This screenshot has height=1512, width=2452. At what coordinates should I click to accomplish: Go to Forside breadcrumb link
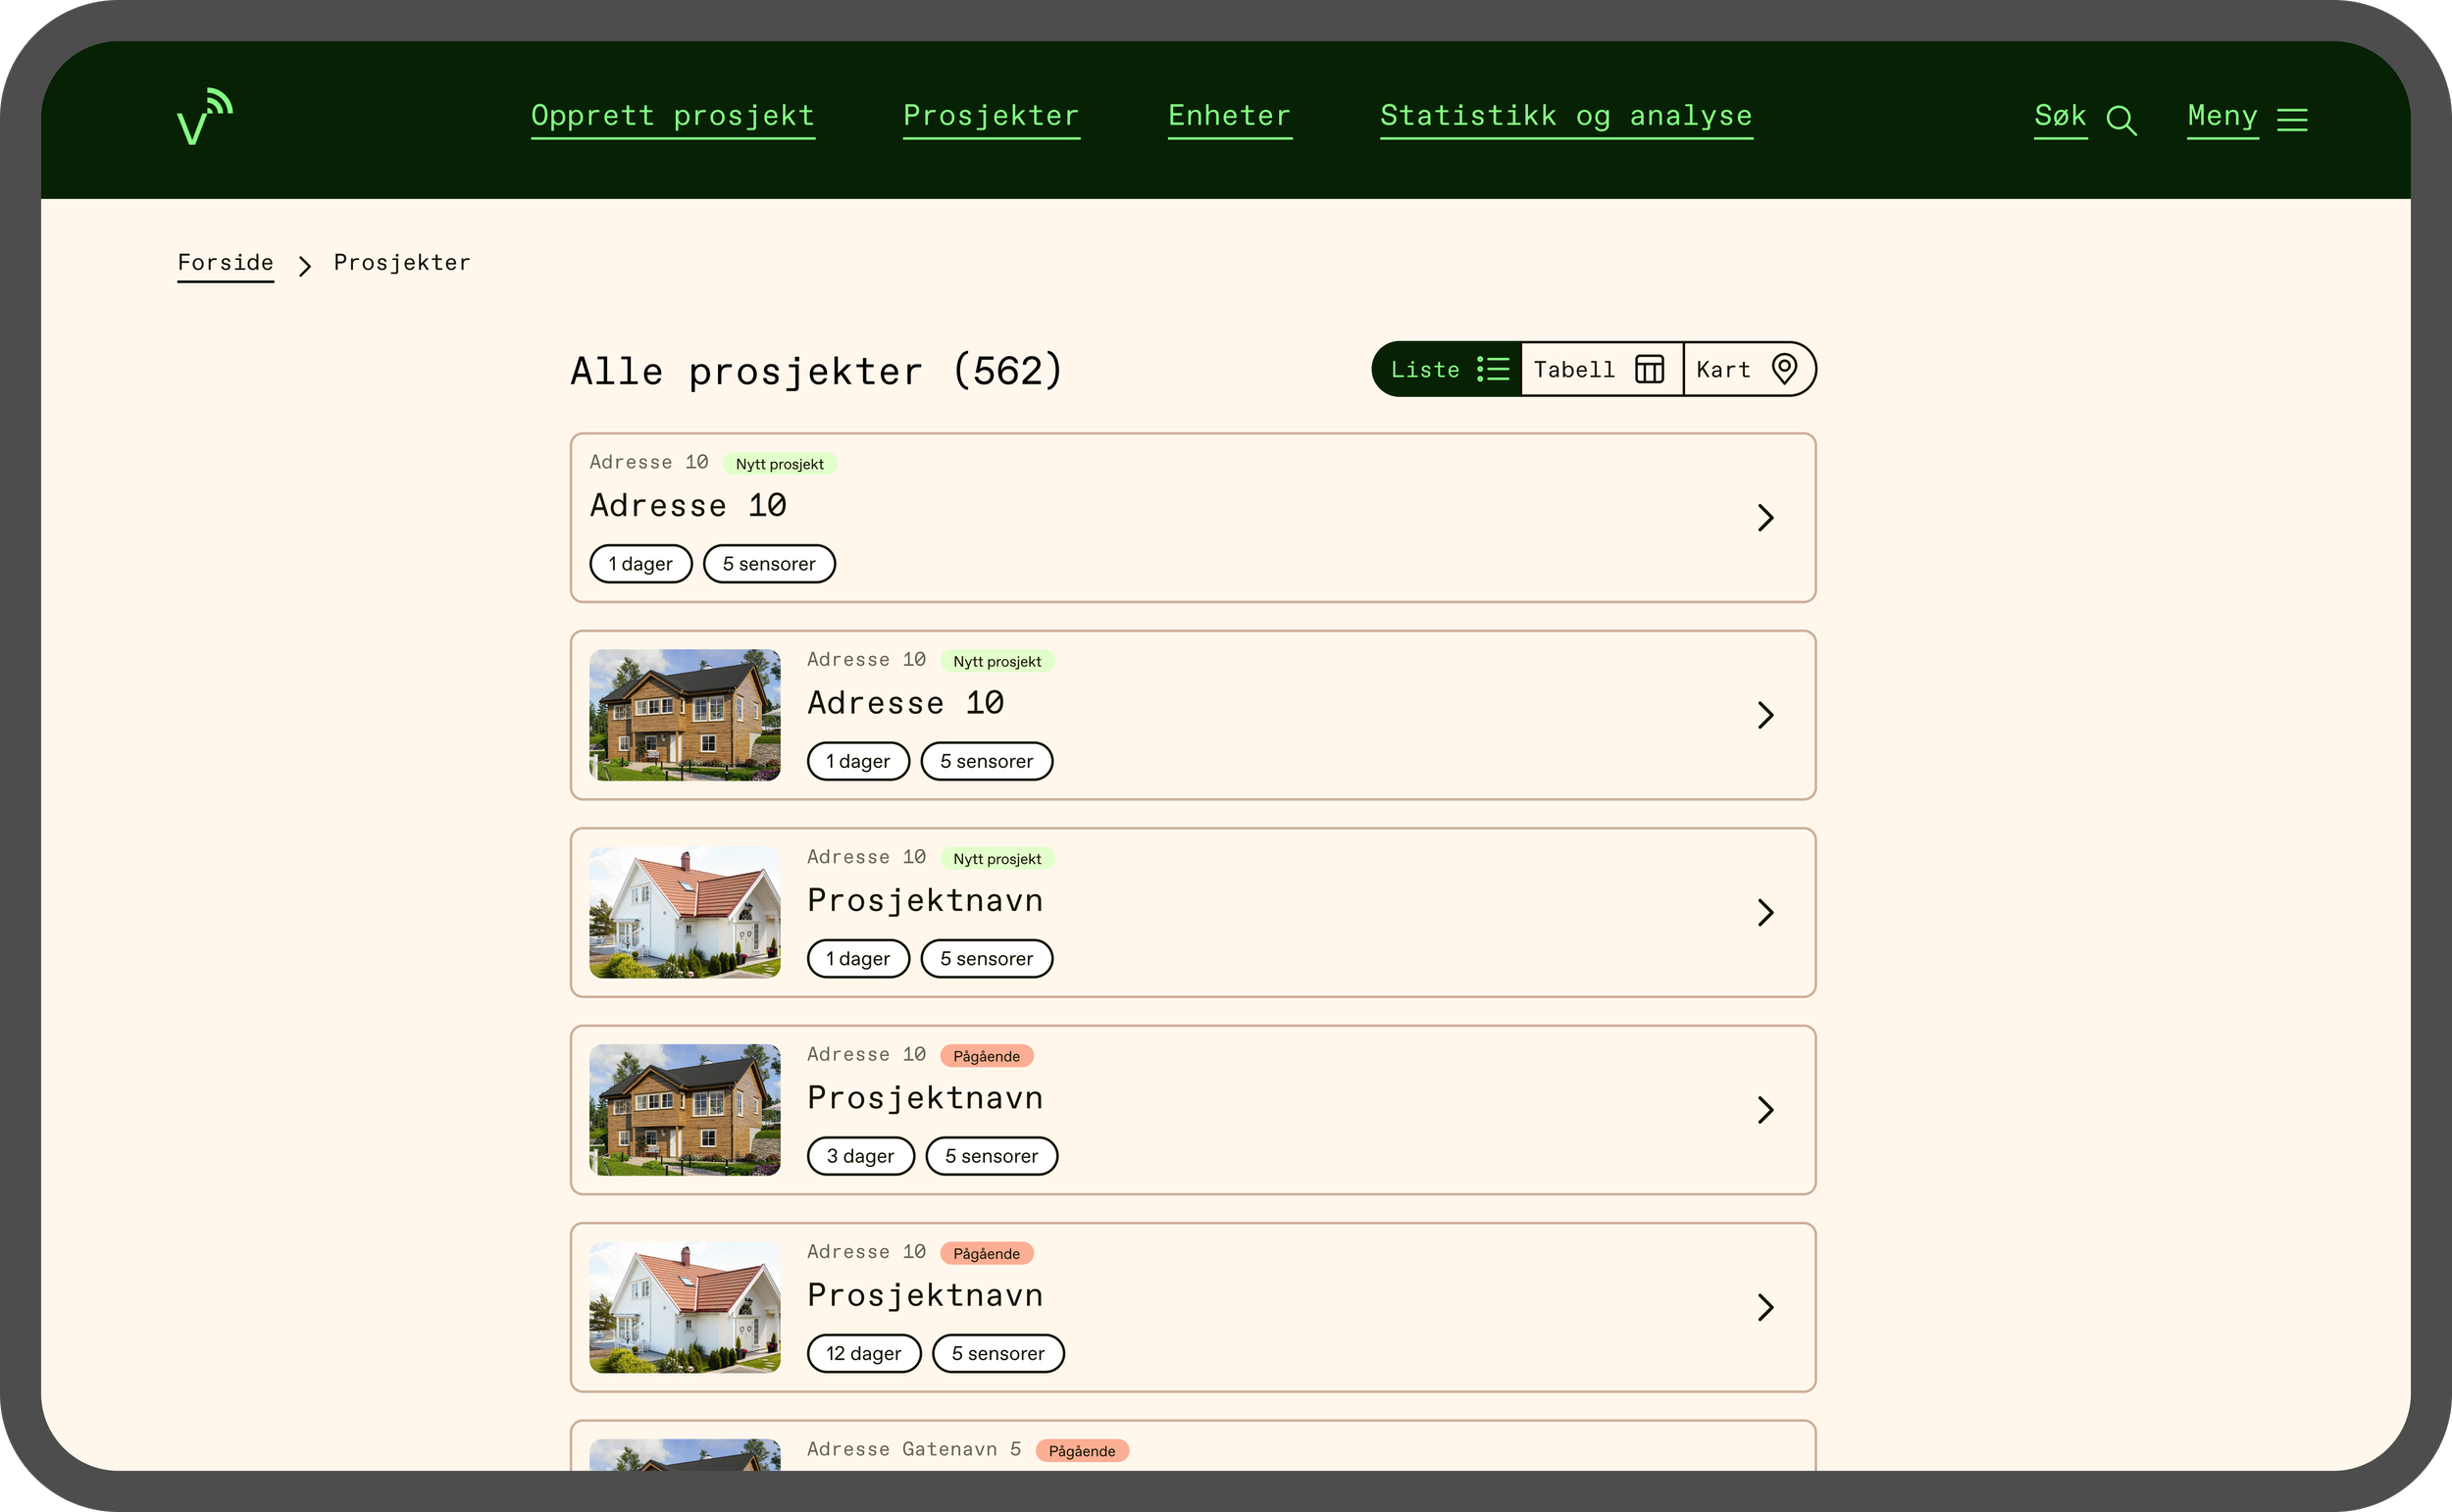226,264
